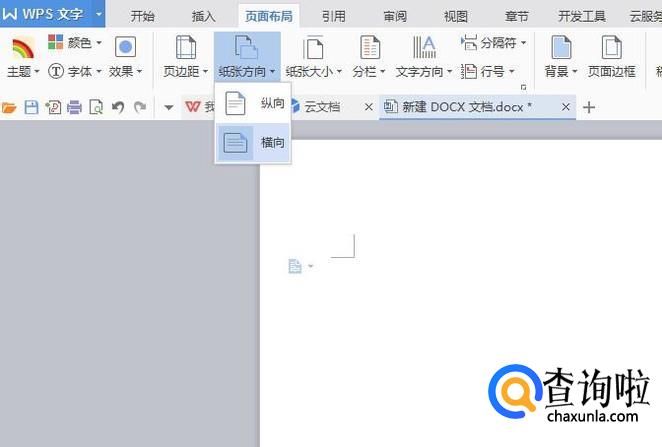Image resolution: width=662 pixels, height=447 pixels.
Task: Expand the 分栏 dropdown arrow
Action: (383, 72)
